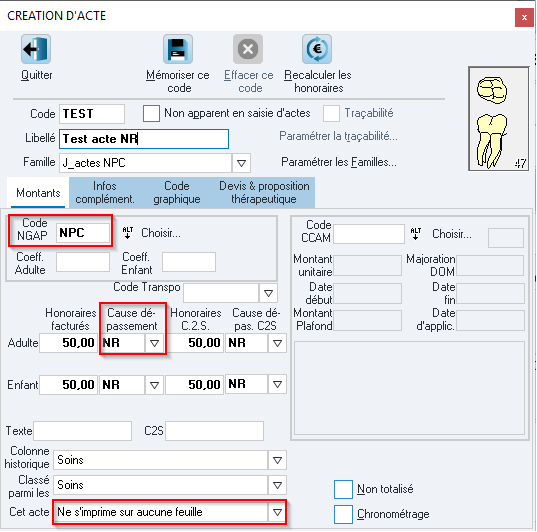Click the tooth 47 graphic thumbnail
The width and height of the screenshot is (537, 532).
(499, 119)
